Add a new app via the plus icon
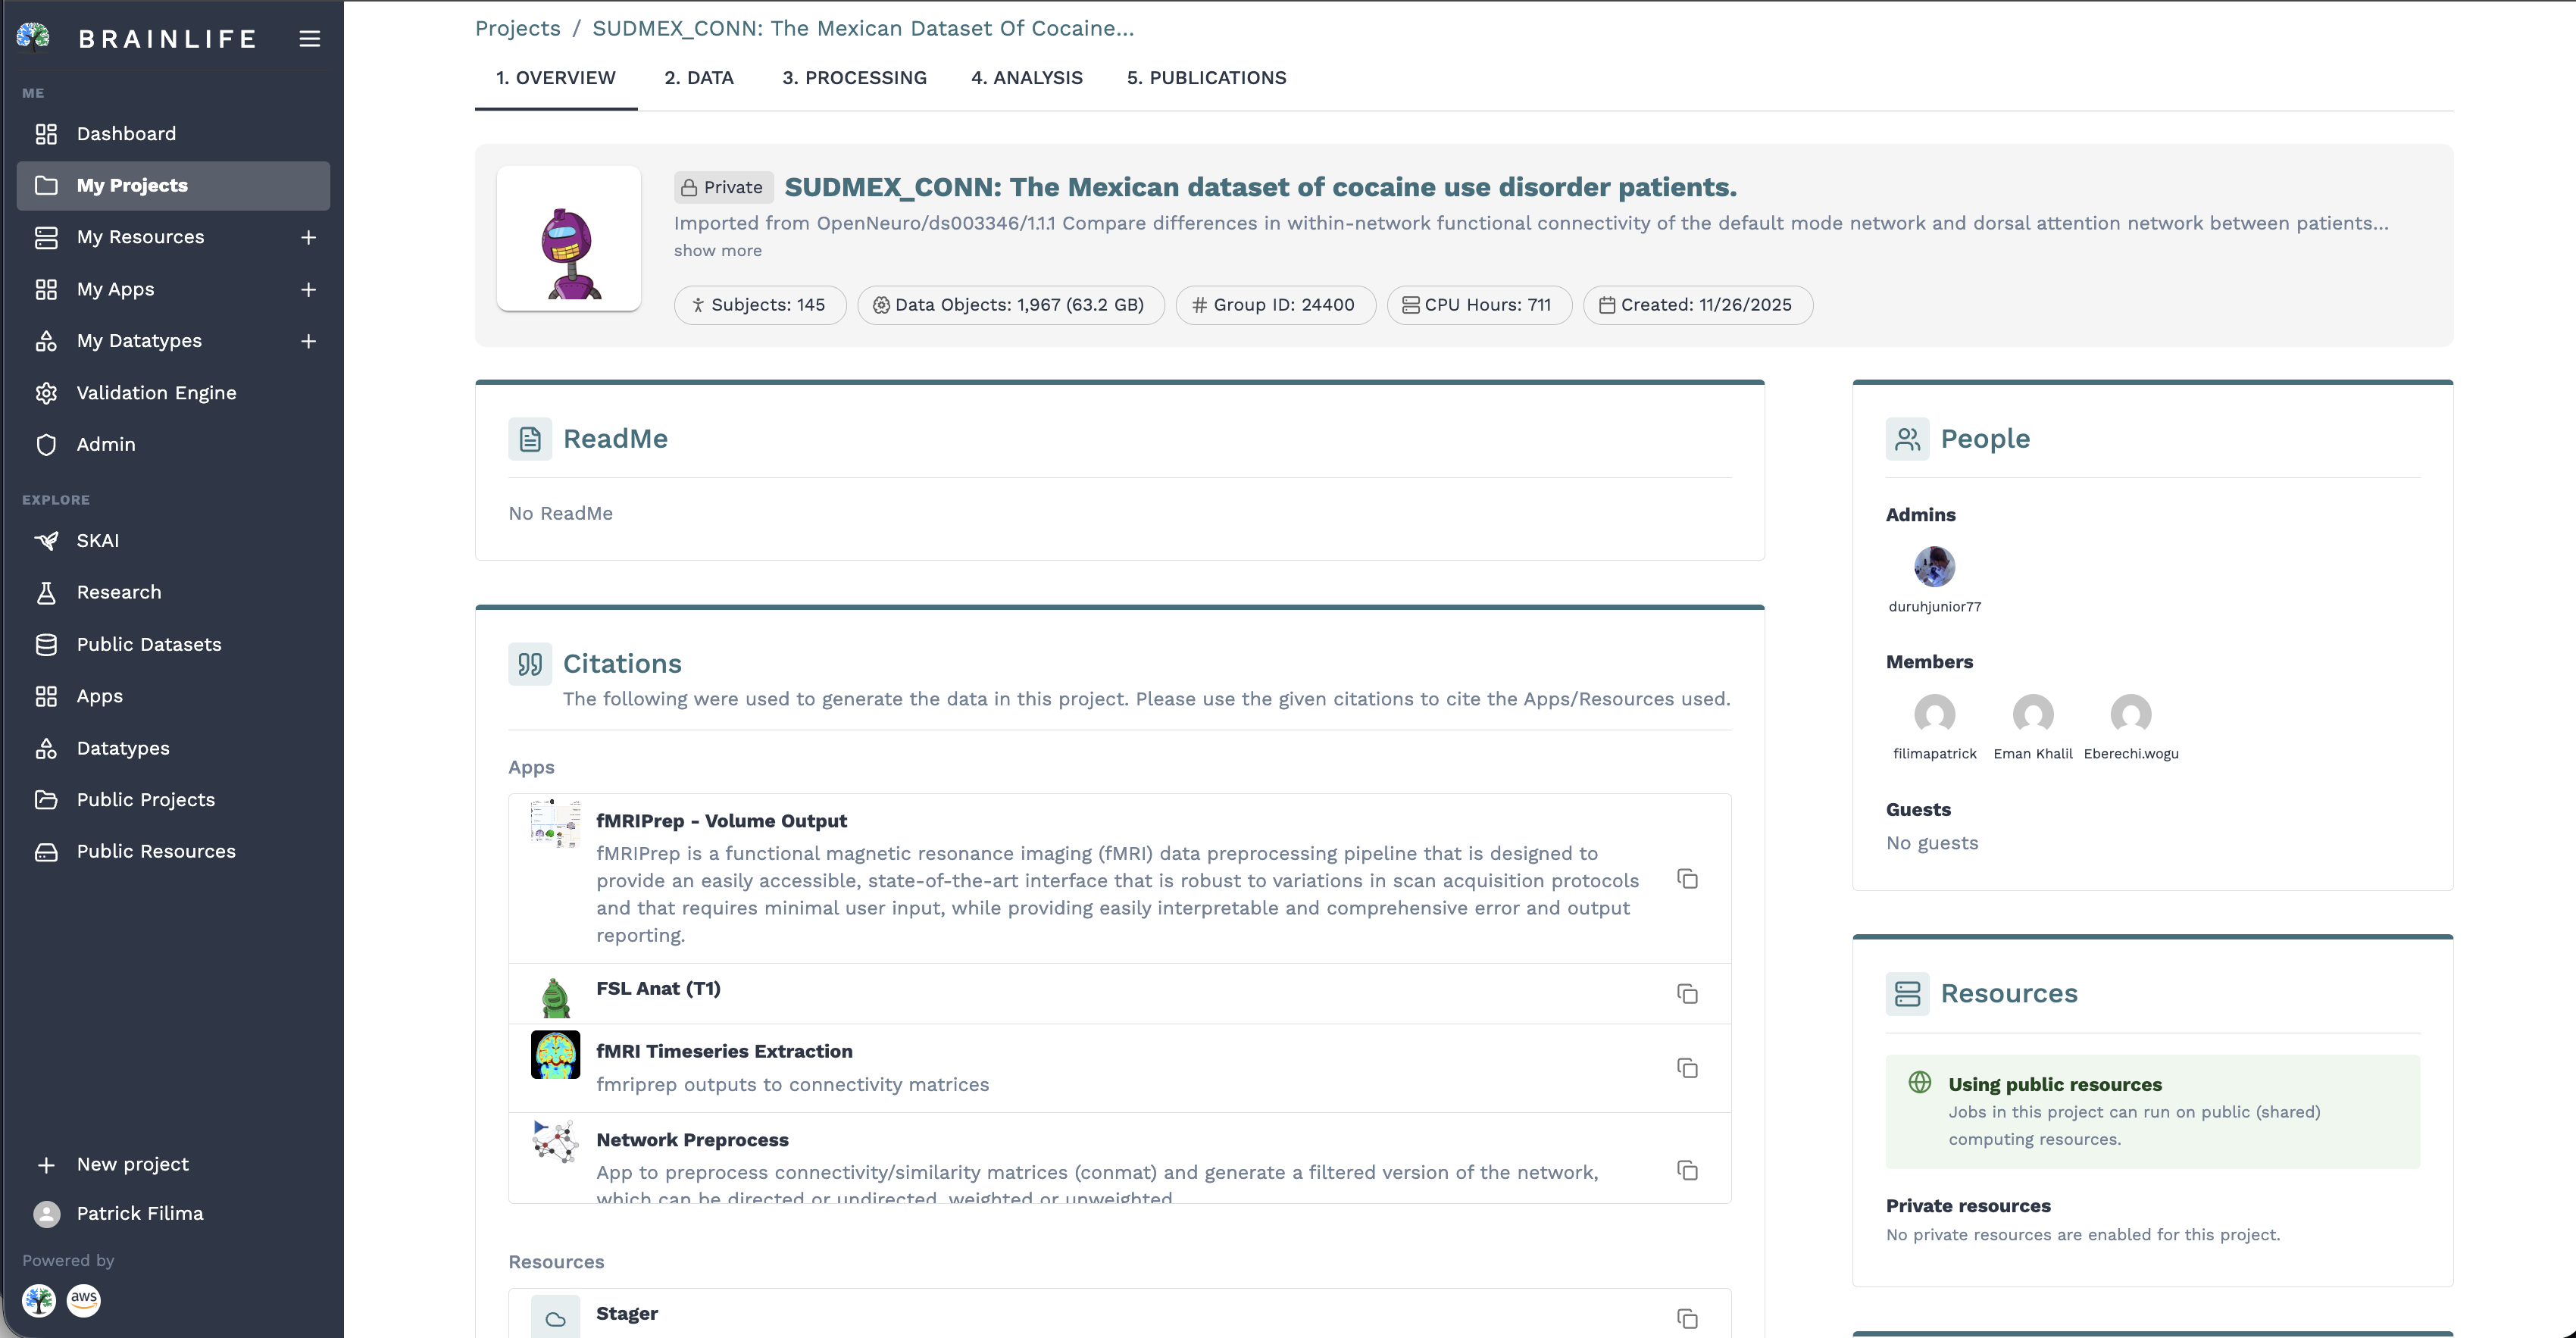2576x1338 pixels. (309, 289)
